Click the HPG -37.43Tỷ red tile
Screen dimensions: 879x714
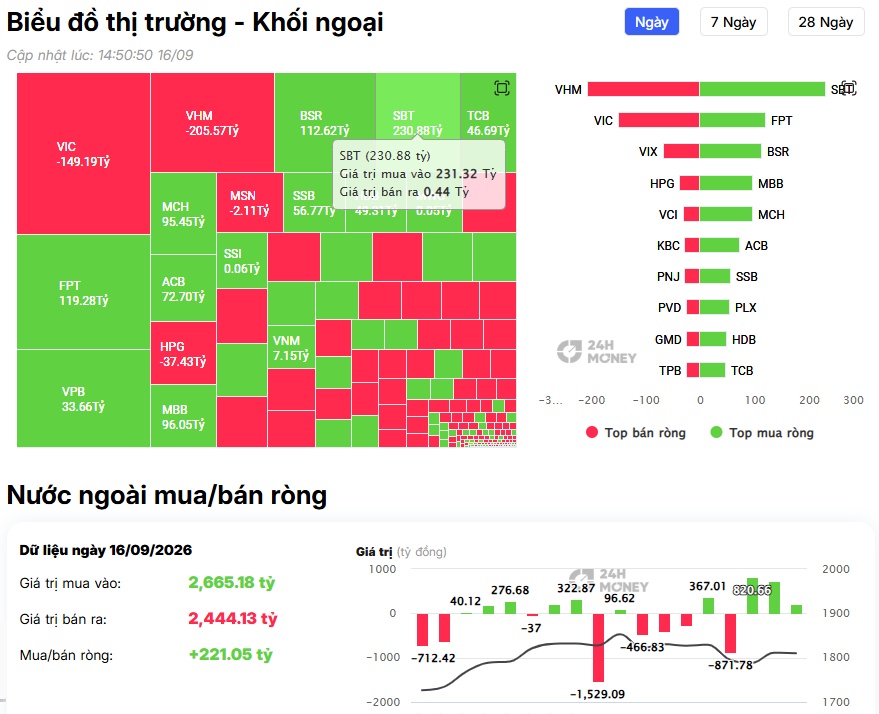183,353
